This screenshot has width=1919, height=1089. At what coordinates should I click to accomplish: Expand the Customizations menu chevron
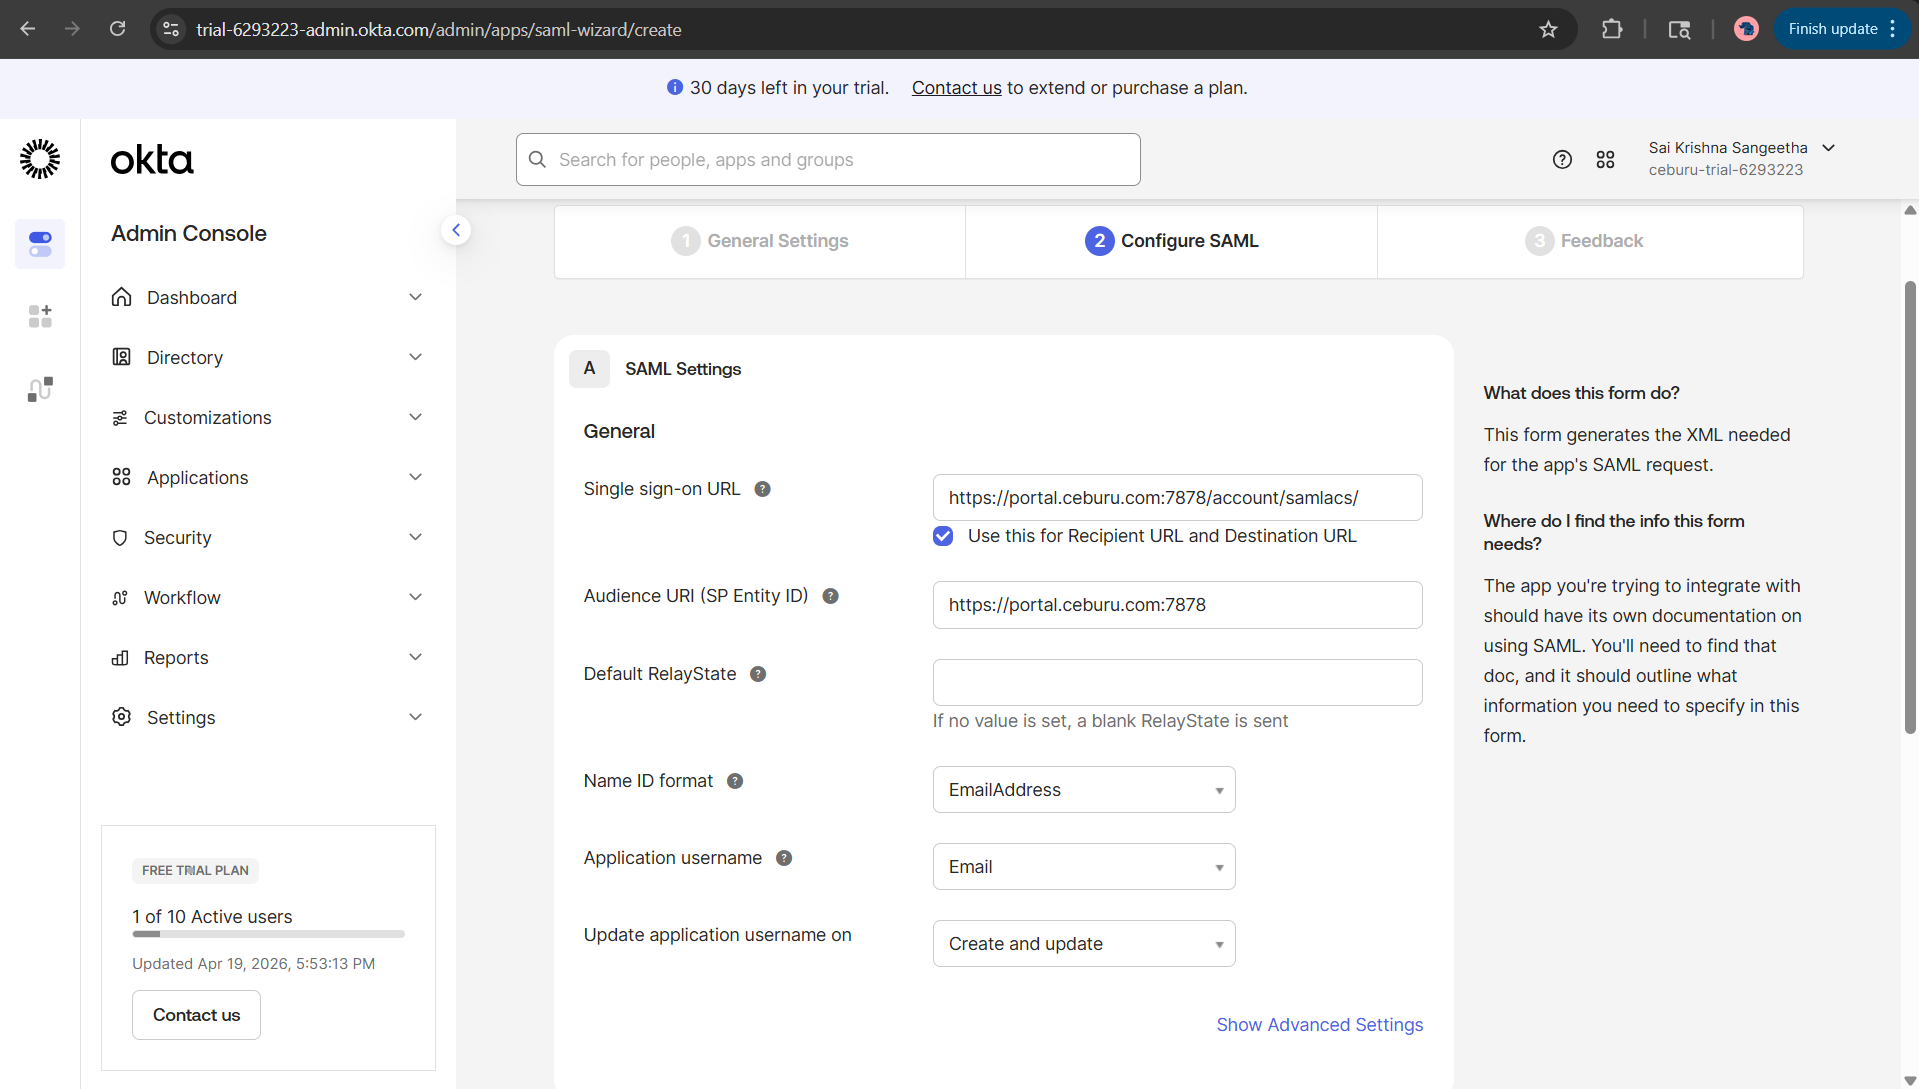tap(416, 417)
